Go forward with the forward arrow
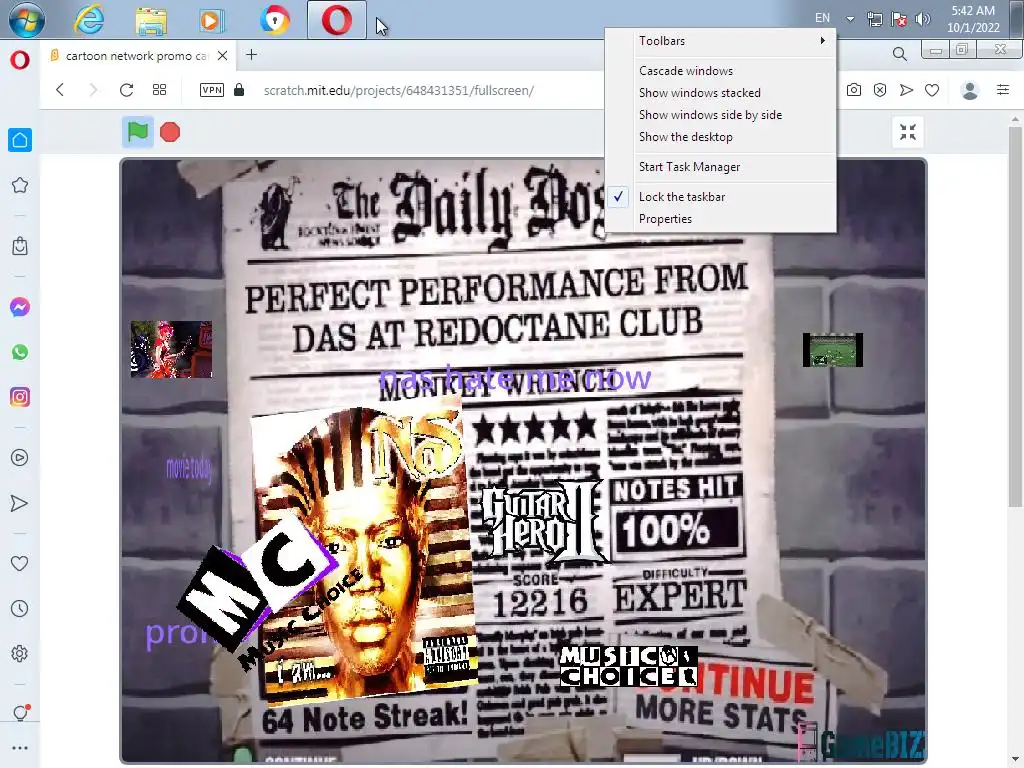Screen dimensions: 1024x768 coord(93,90)
